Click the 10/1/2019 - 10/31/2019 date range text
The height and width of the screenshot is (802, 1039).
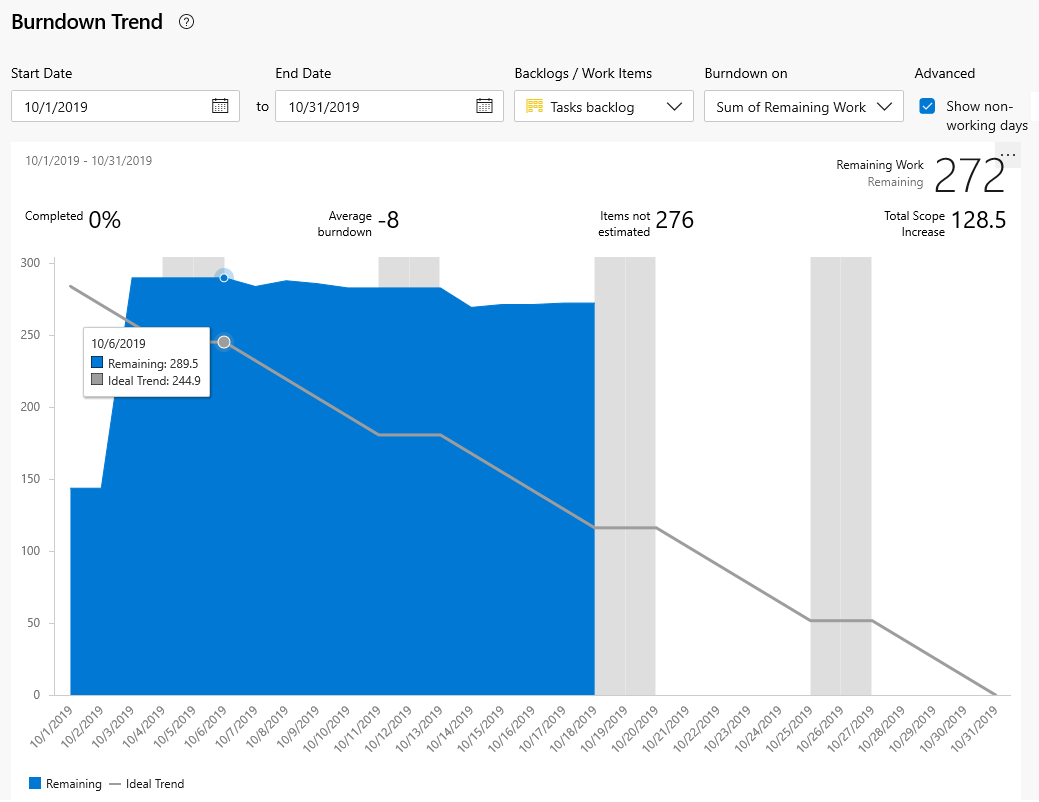[88, 161]
